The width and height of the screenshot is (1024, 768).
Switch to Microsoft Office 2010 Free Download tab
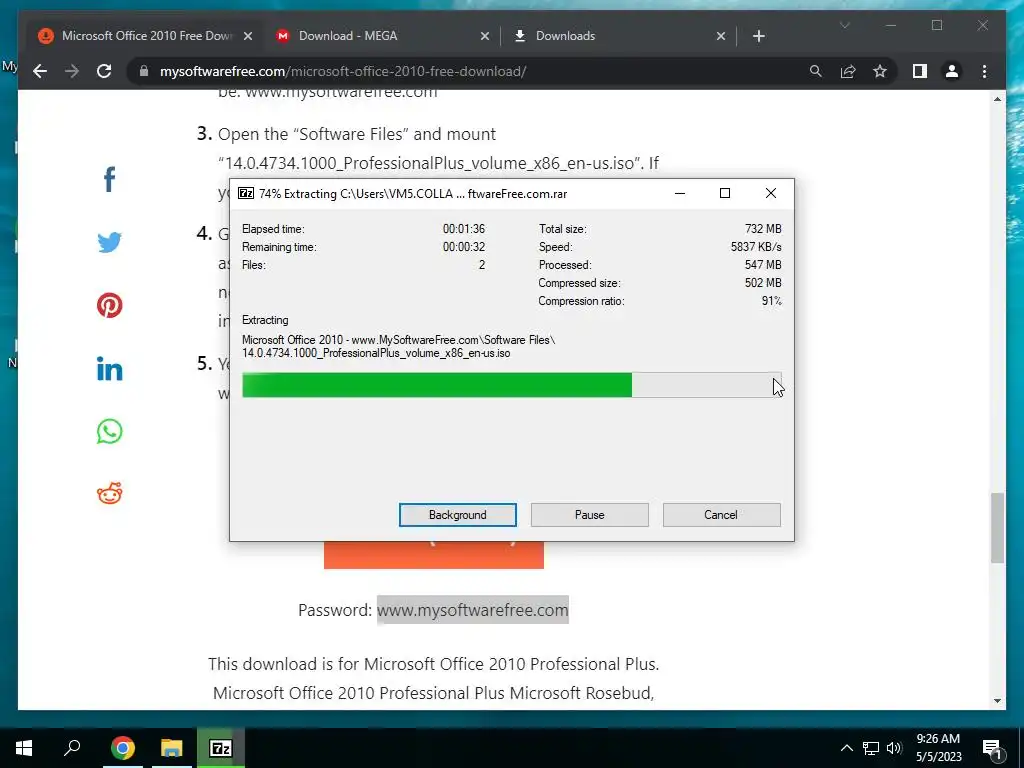click(146, 36)
